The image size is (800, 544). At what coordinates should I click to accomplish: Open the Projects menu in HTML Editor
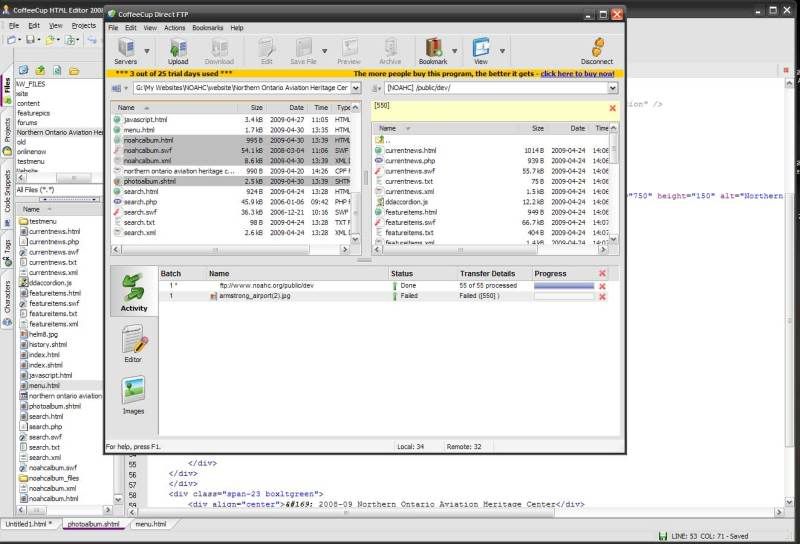pos(84,26)
